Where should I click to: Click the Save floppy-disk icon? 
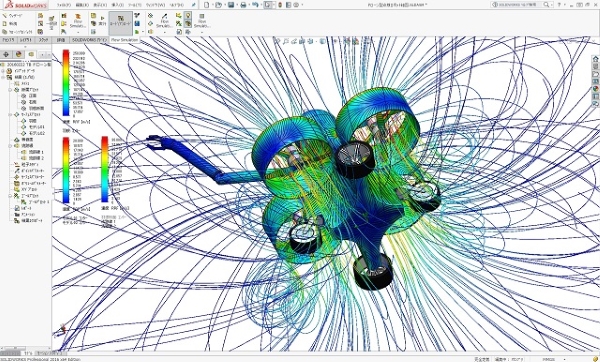(x=231, y=5)
